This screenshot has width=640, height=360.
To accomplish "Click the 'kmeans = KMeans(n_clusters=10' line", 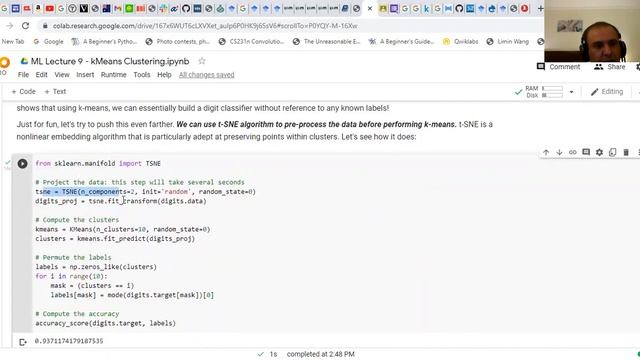I will pos(122,229).
